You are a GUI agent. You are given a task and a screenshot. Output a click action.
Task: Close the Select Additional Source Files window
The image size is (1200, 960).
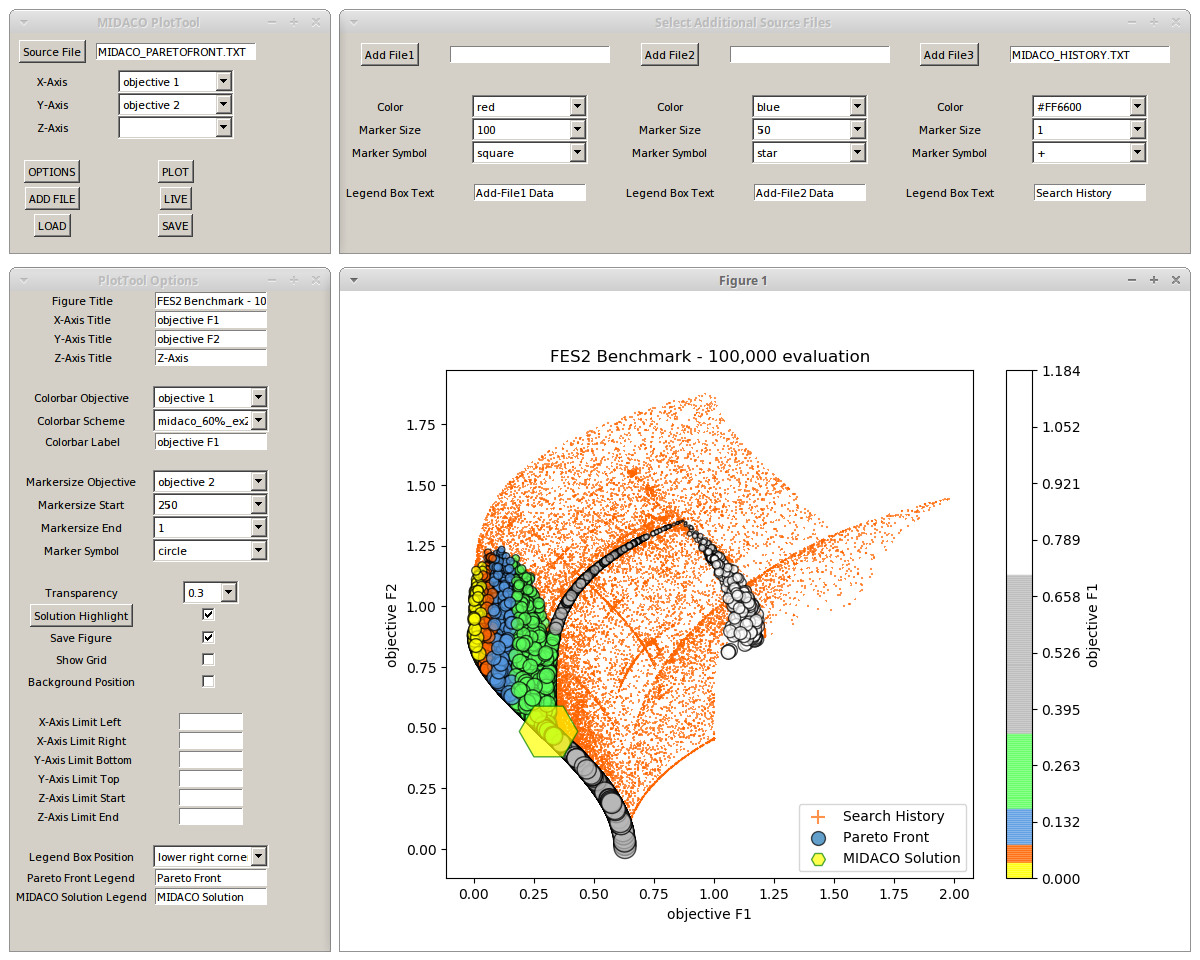1176,22
